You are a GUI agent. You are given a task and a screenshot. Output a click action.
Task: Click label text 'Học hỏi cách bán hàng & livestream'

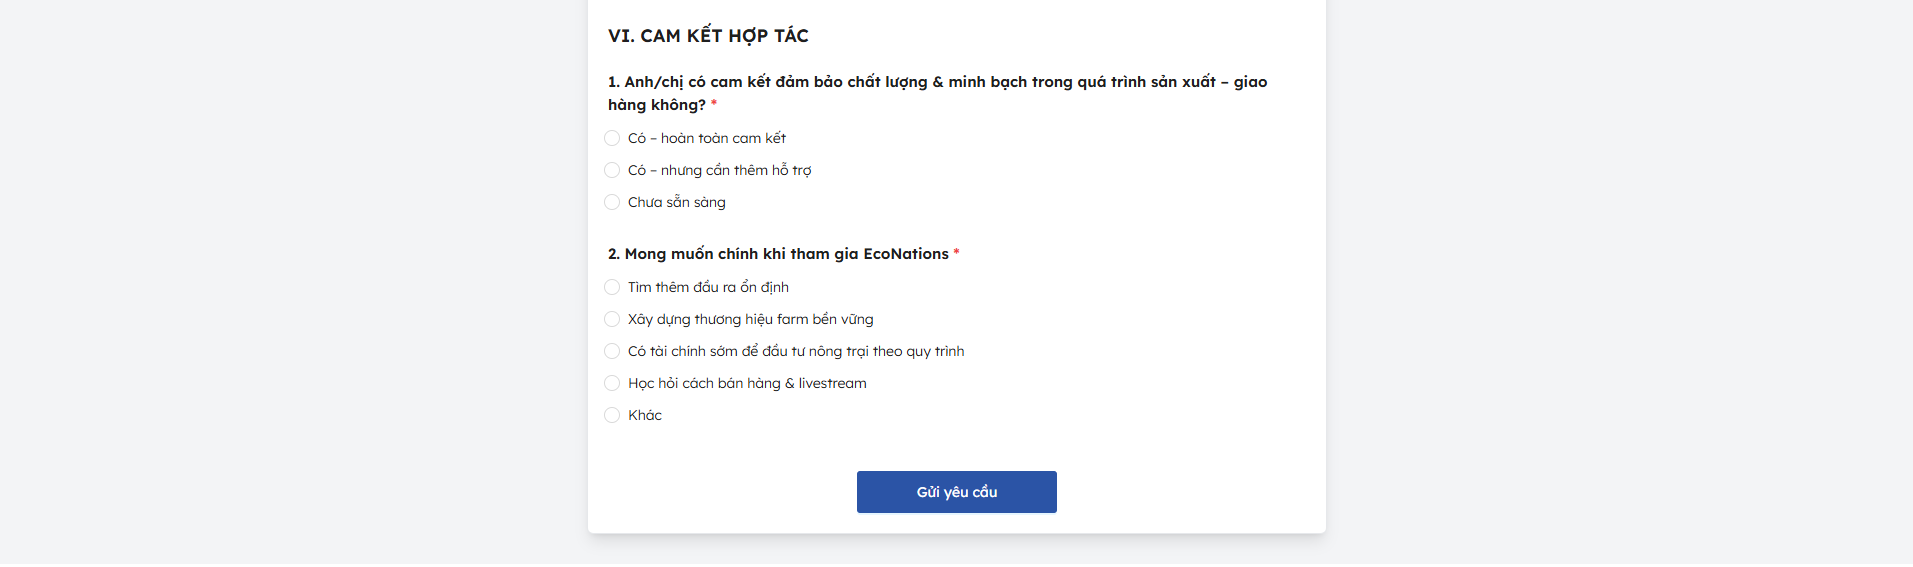[x=747, y=383]
